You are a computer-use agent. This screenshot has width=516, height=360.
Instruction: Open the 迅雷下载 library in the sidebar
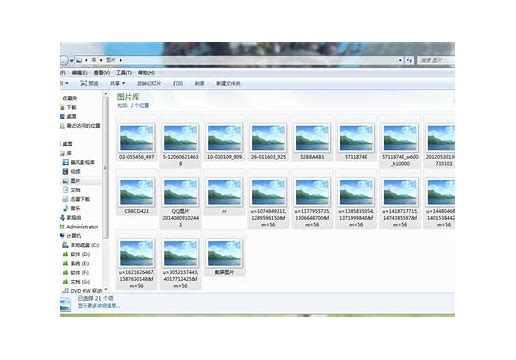(76, 199)
